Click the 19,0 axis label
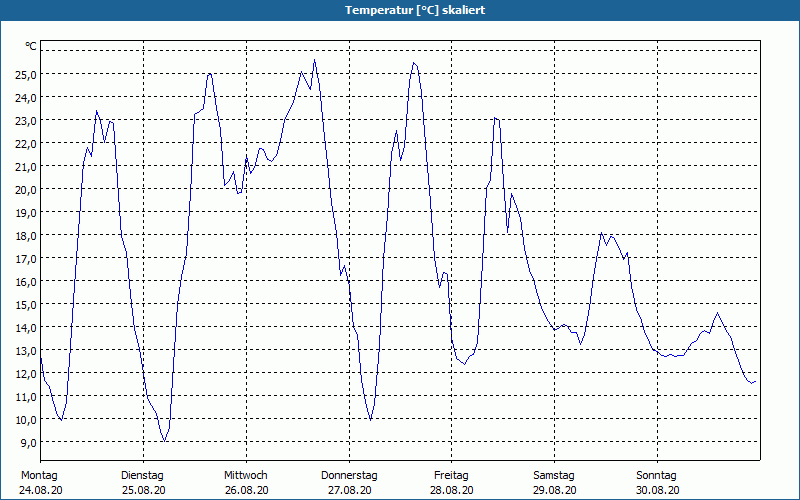This screenshot has width=800, height=500. tap(25, 212)
